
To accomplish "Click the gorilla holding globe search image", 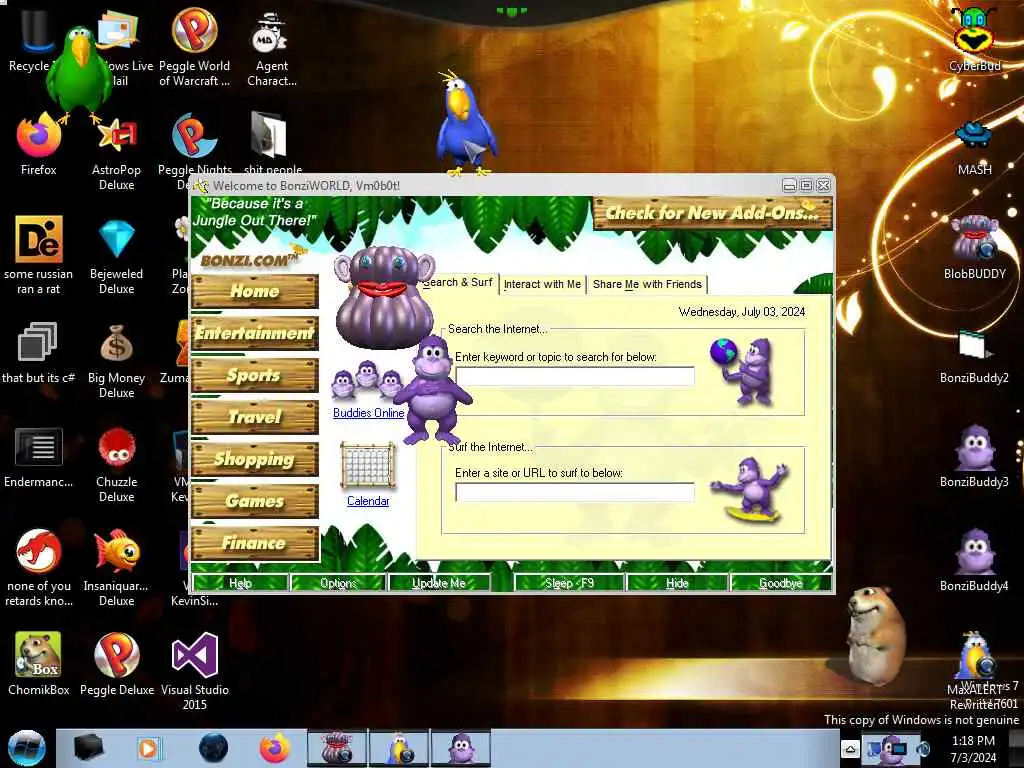I will tap(743, 372).
